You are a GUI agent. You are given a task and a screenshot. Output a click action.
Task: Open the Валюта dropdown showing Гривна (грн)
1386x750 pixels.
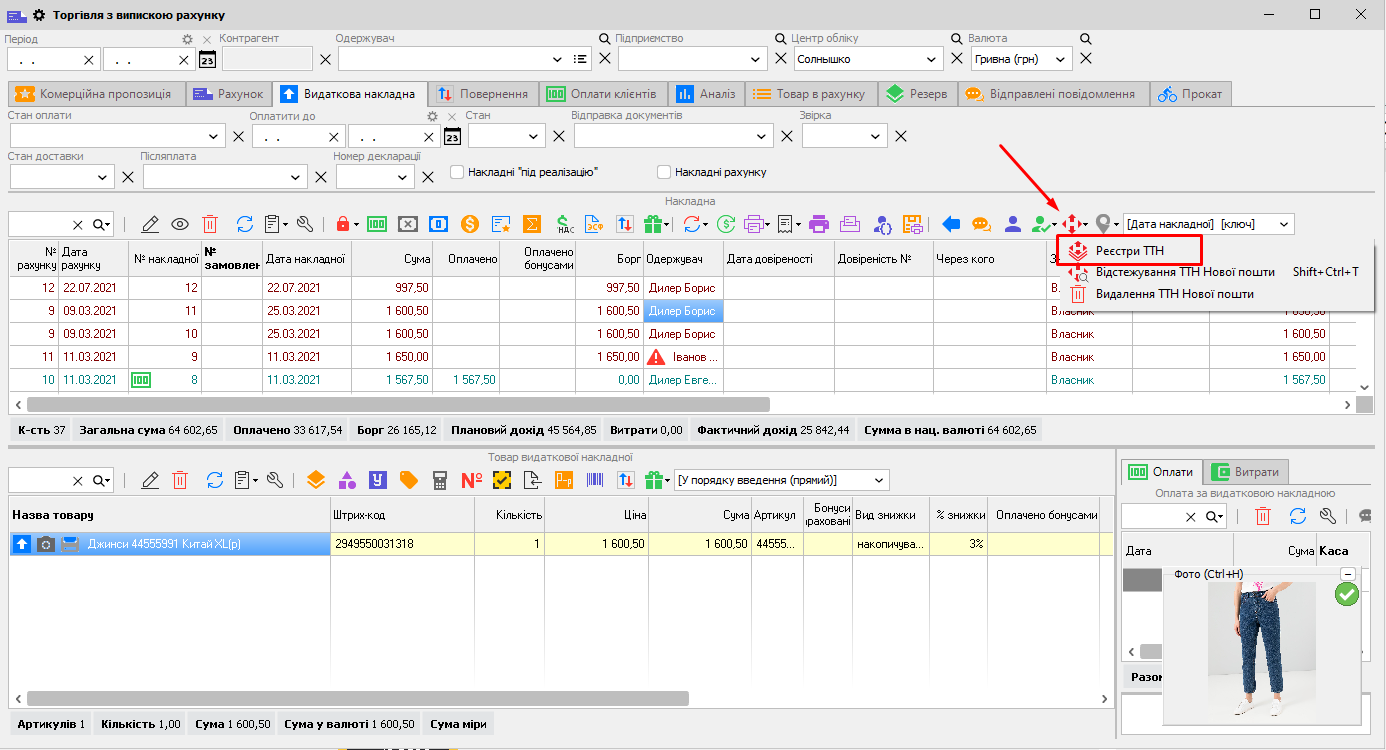point(1058,59)
